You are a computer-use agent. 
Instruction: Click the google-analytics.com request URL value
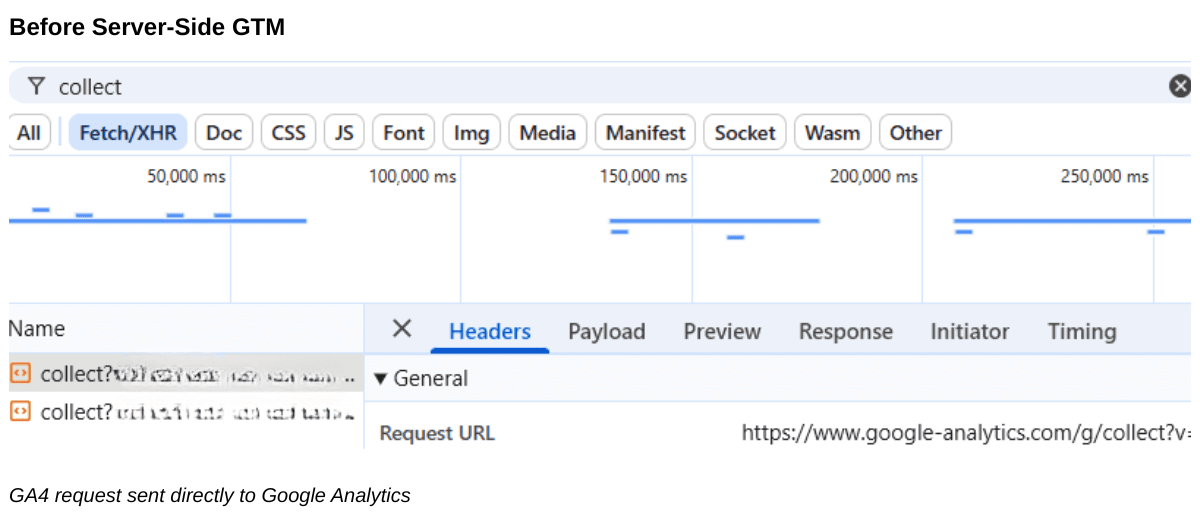[966, 433]
